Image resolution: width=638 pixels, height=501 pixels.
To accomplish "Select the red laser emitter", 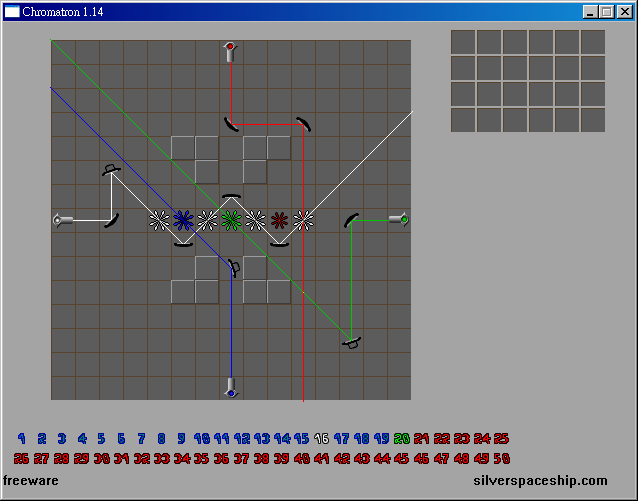I will click(x=230, y=52).
